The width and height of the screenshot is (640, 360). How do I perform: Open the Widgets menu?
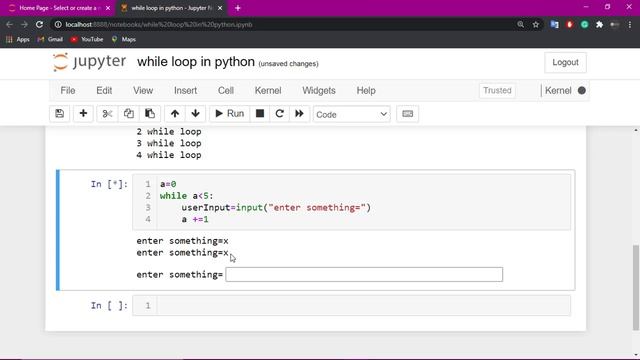pyautogui.click(x=319, y=91)
